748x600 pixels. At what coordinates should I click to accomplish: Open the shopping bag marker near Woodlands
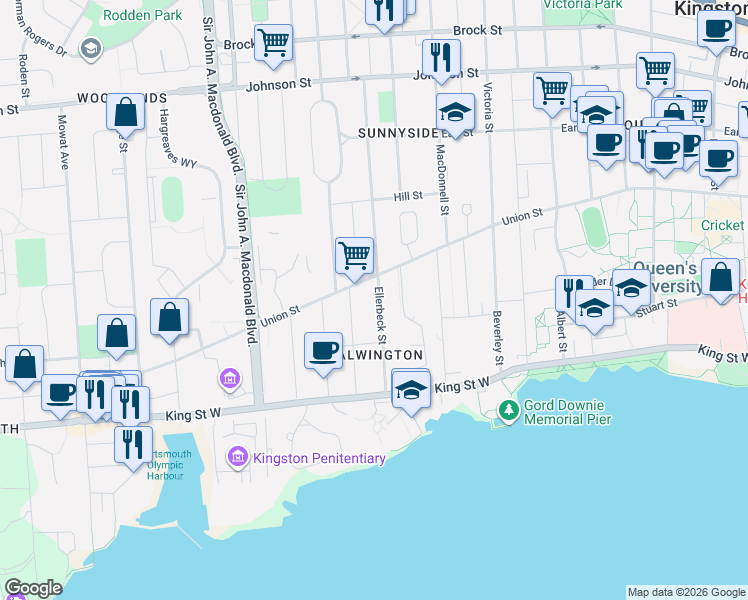(x=125, y=115)
